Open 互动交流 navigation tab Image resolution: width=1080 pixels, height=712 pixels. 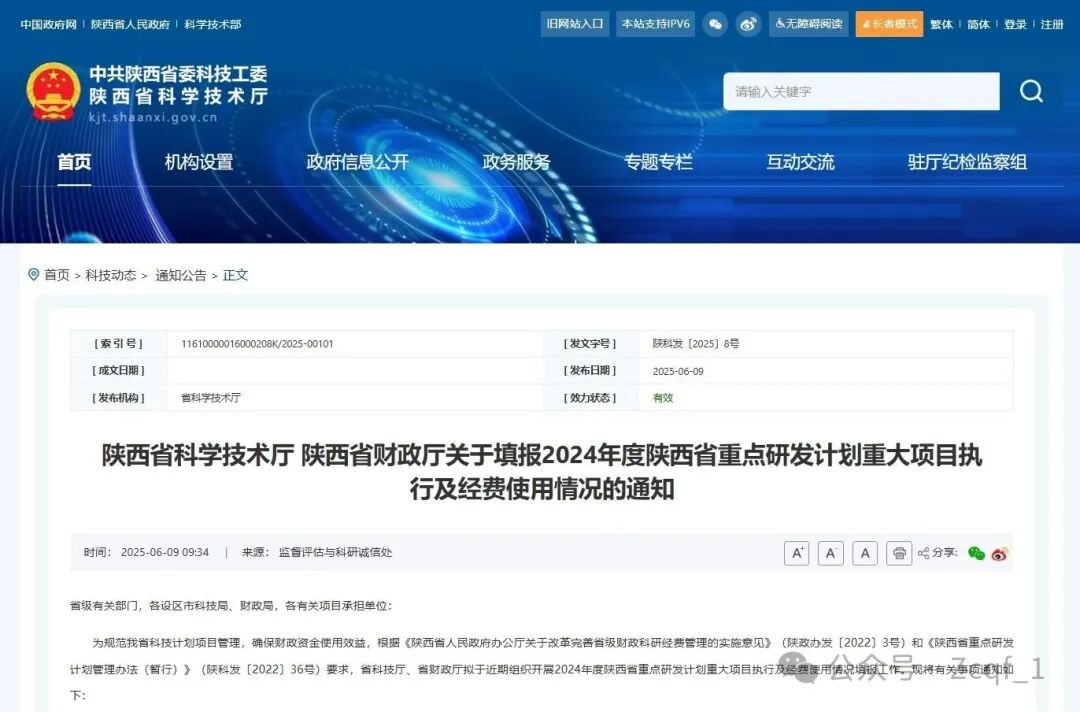point(800,162)
